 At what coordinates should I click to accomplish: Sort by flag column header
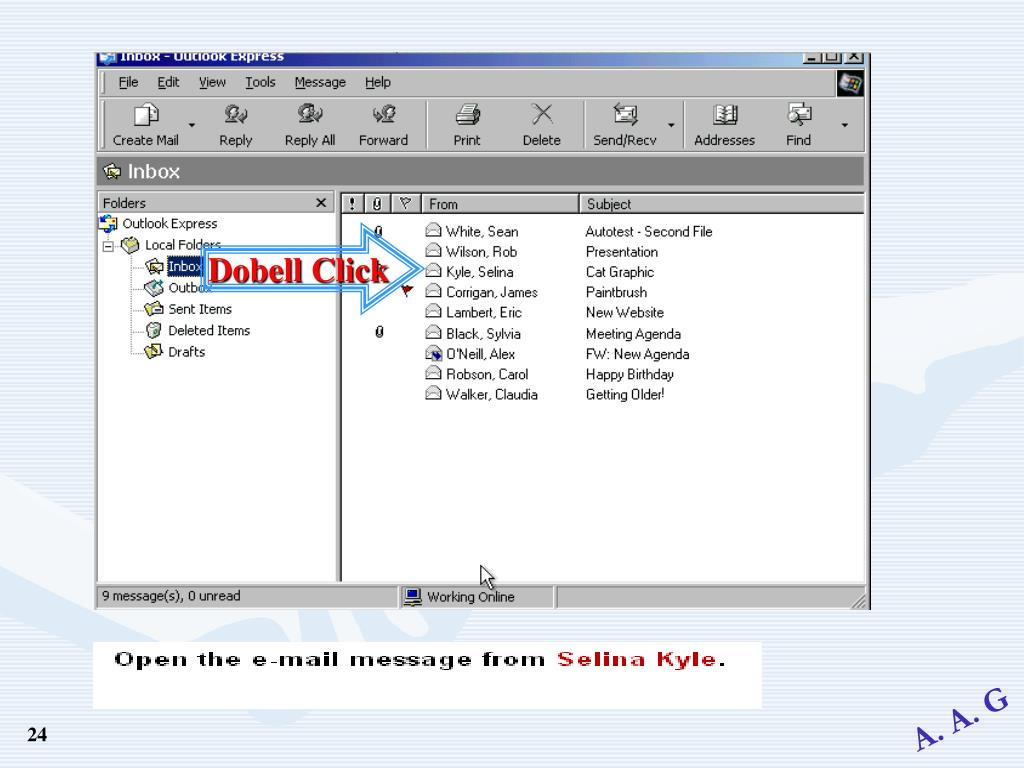pos(406,204)
